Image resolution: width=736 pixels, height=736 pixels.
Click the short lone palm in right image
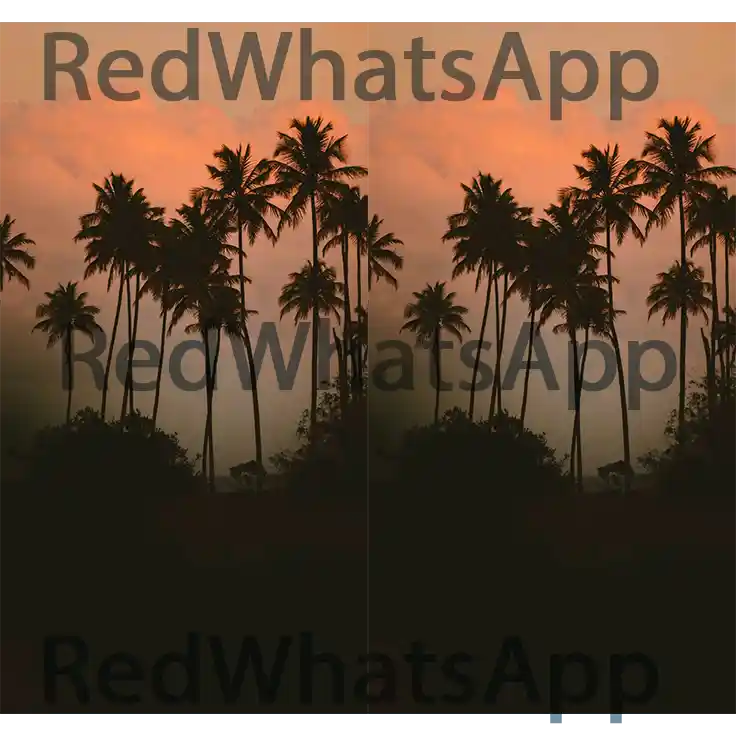[435, 315]
